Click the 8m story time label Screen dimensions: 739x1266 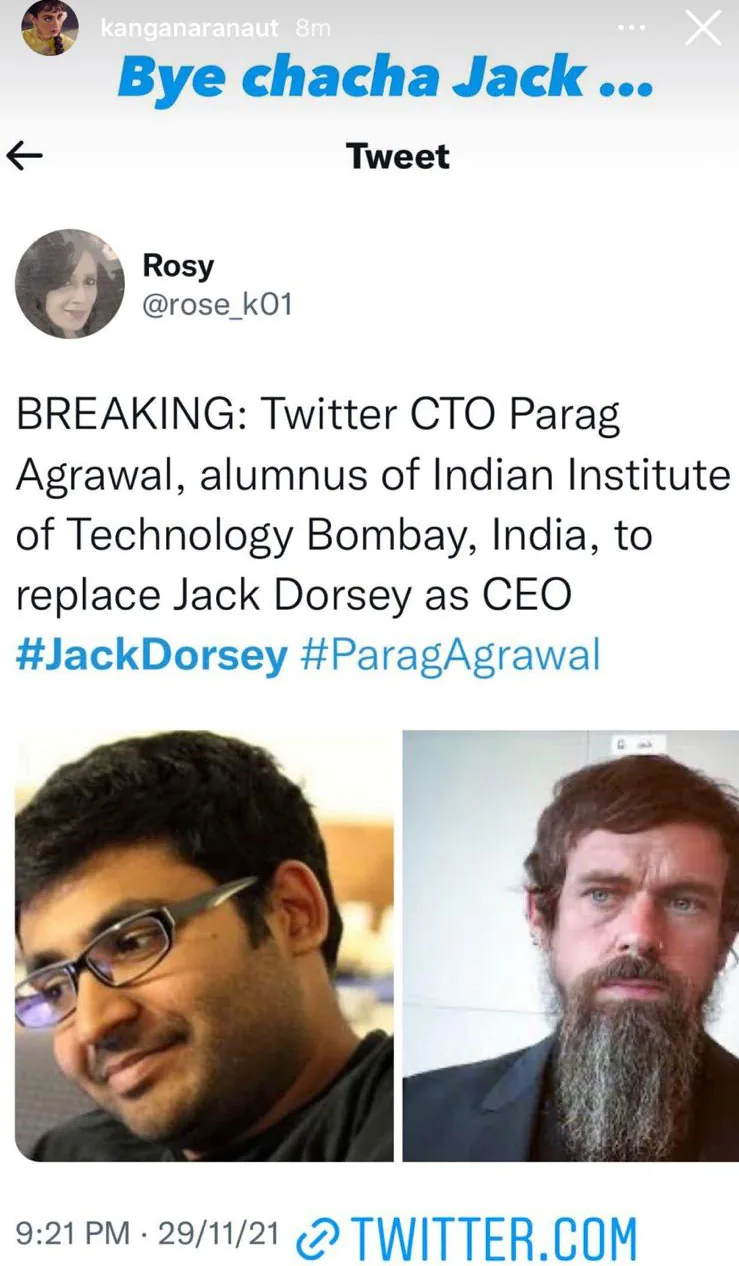click(313, 28)
